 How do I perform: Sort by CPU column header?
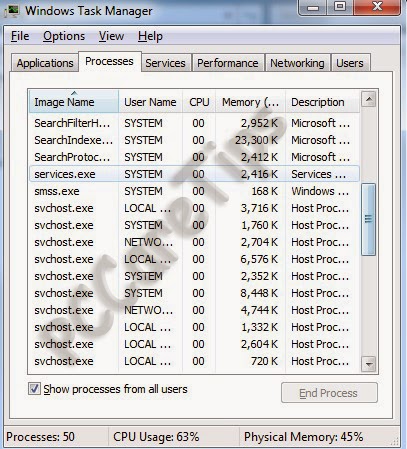click(199, 102)
